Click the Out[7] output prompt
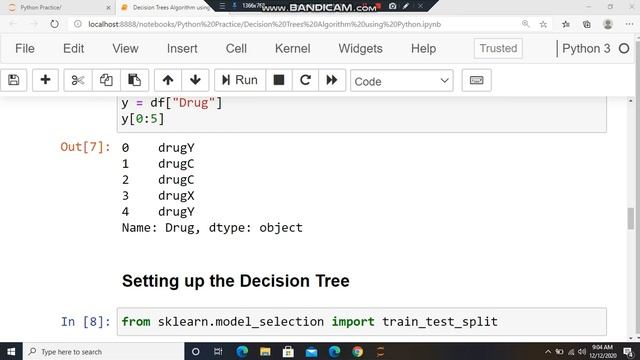This screenshot has width=640, height=360. [85, 147]
